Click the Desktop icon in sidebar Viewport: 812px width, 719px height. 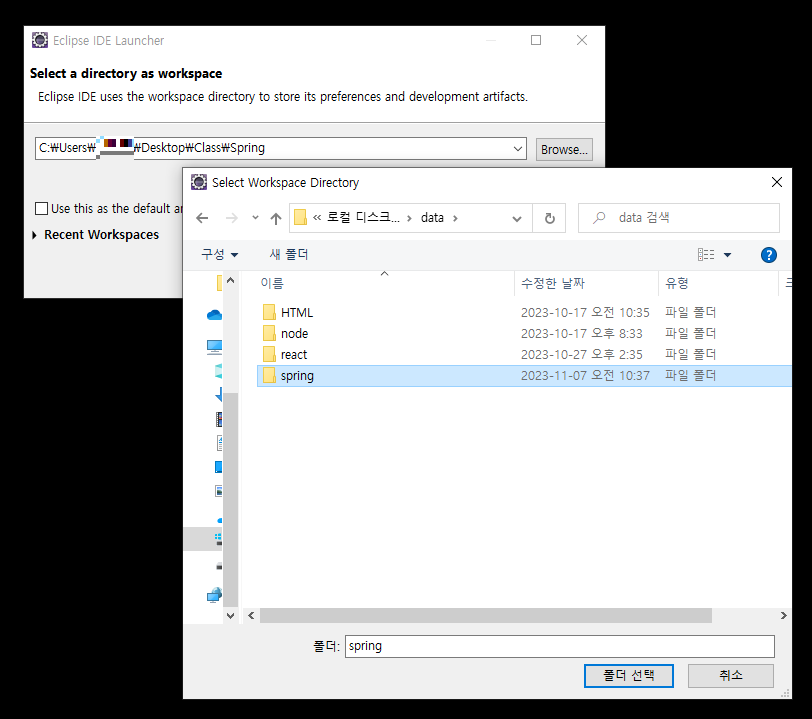[x=219, y=467]
